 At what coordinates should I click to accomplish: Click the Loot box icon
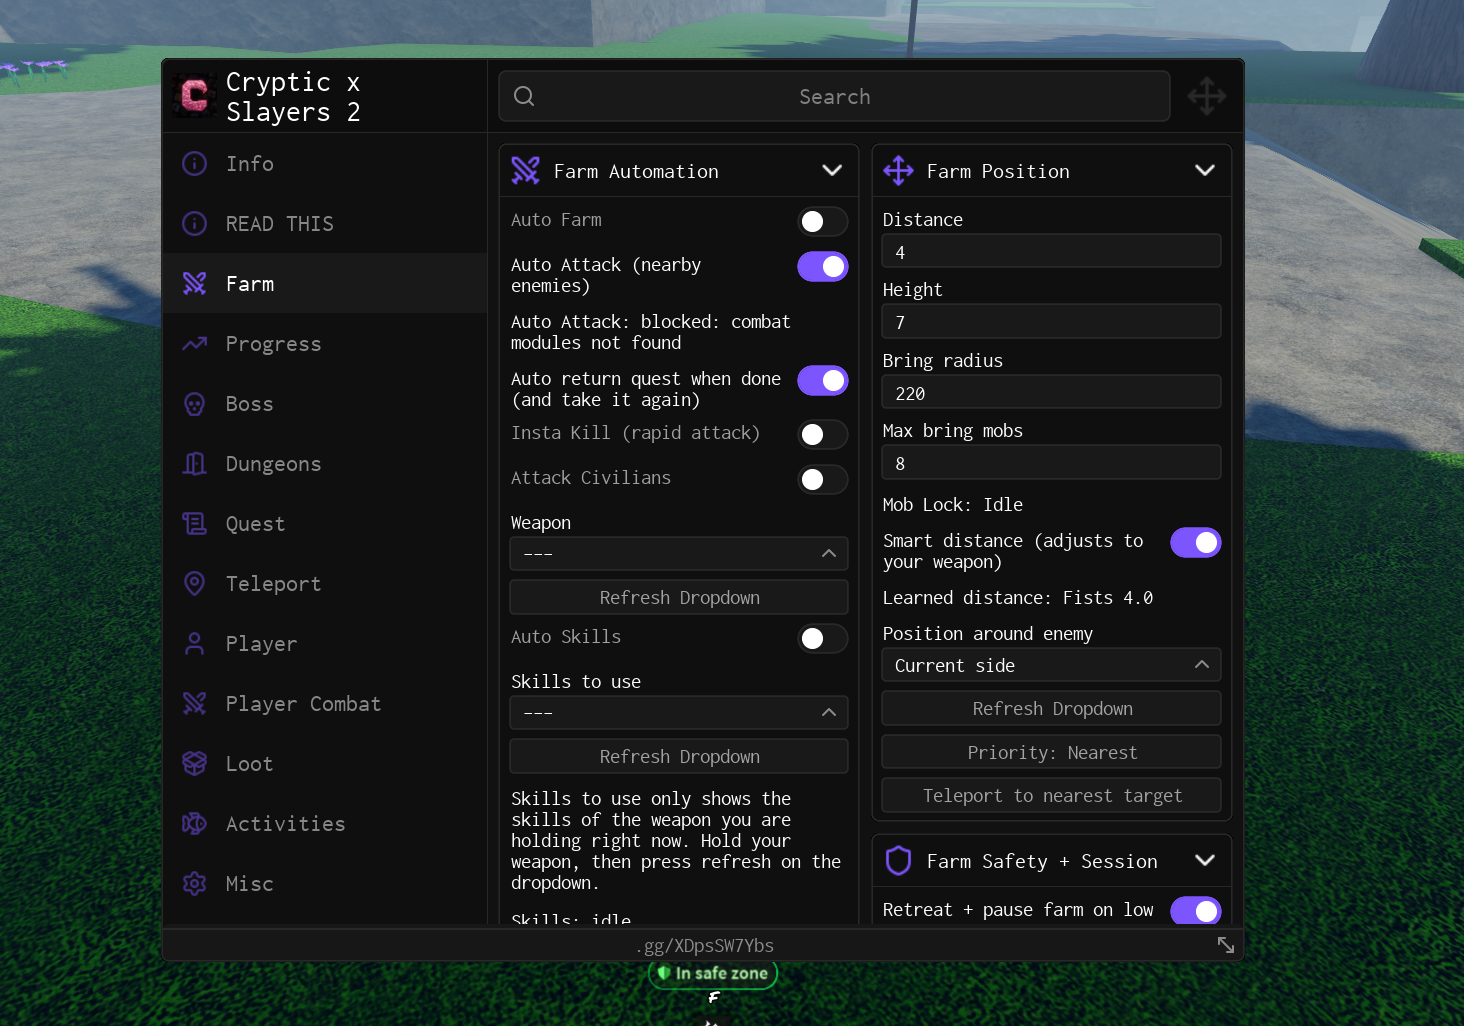coord(195,764)
